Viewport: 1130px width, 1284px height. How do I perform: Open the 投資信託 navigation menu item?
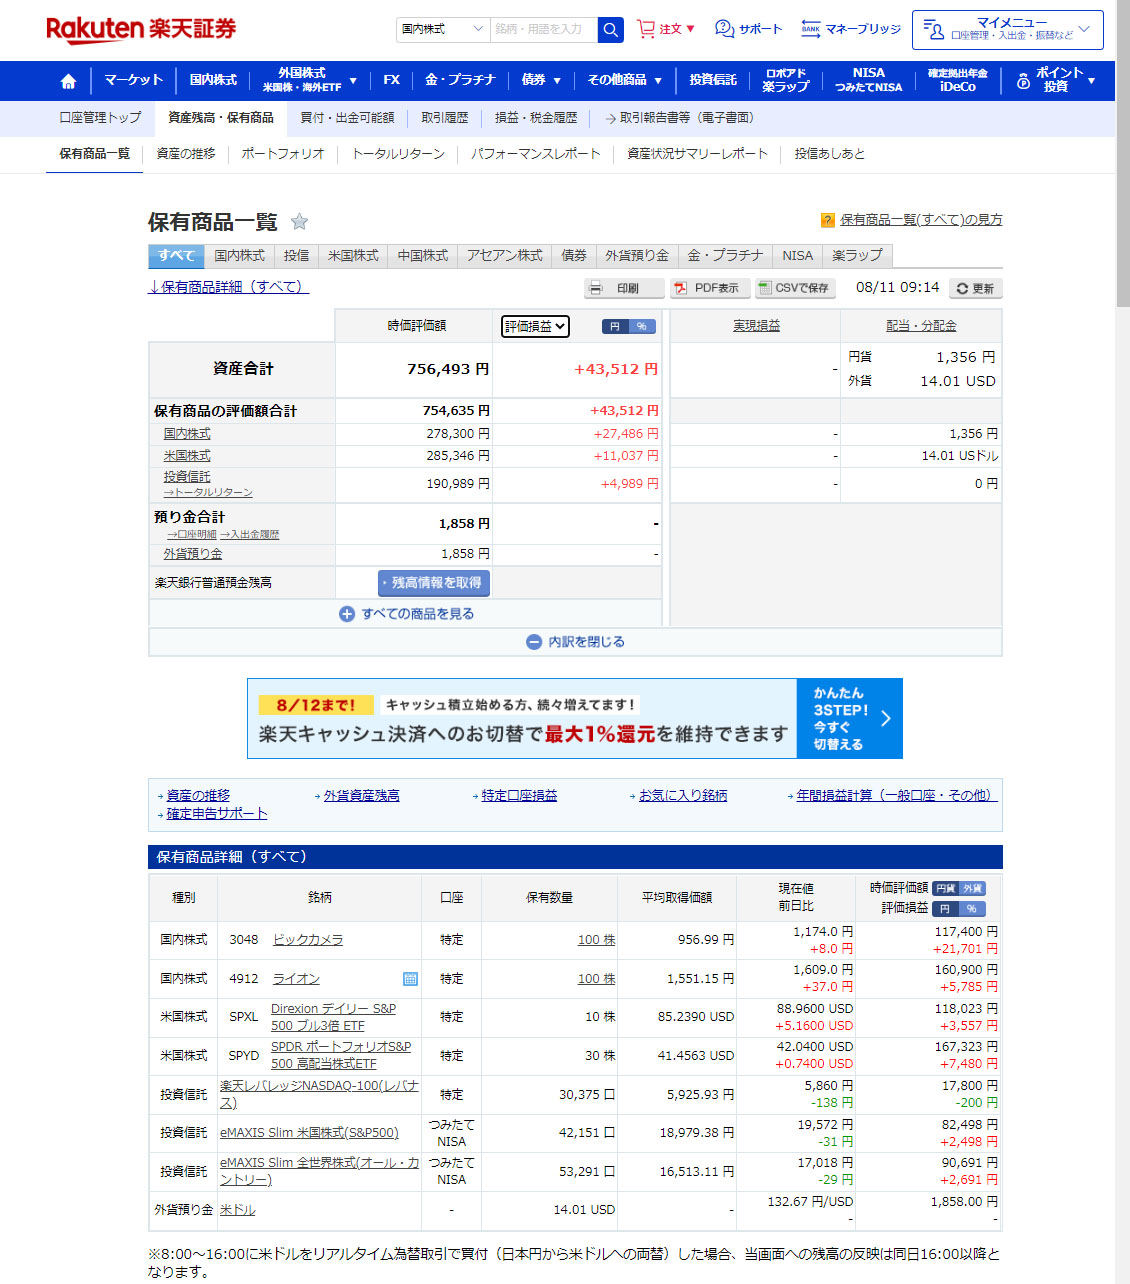(x=712, y=80)
